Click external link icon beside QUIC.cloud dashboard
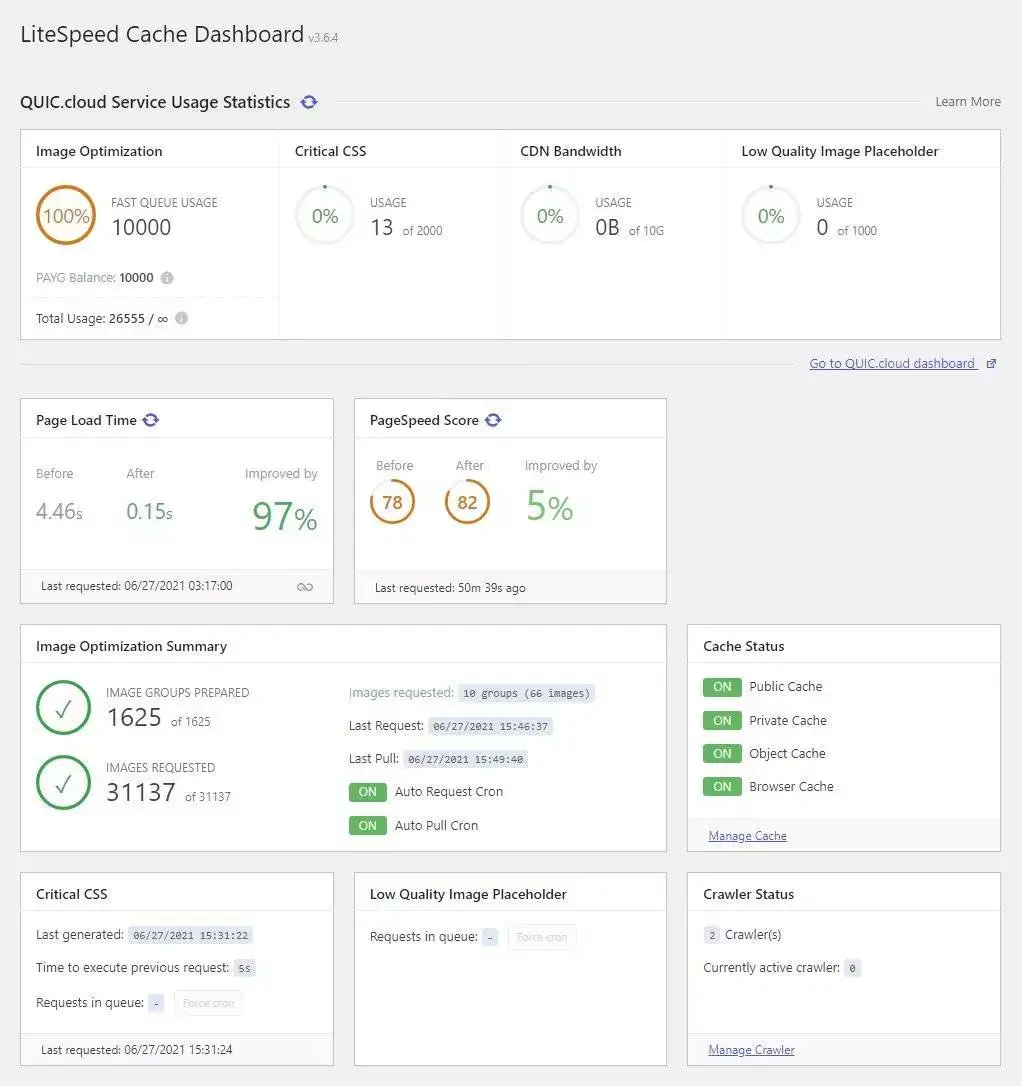The height and width of the screenshot is (1086, 1022). [x=991, y=364]
